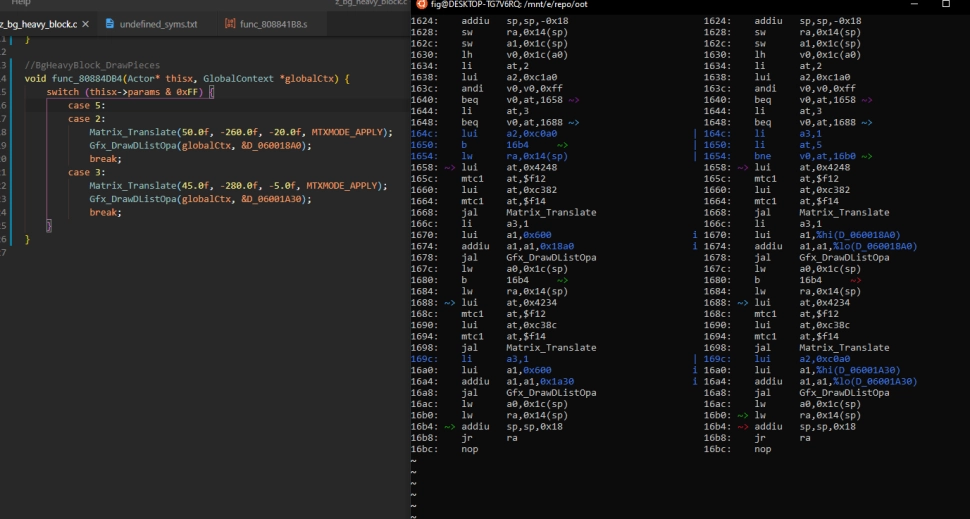
Task: Click %lo(D_06001A30) in the terminal diff
Action: pos(875,381)
